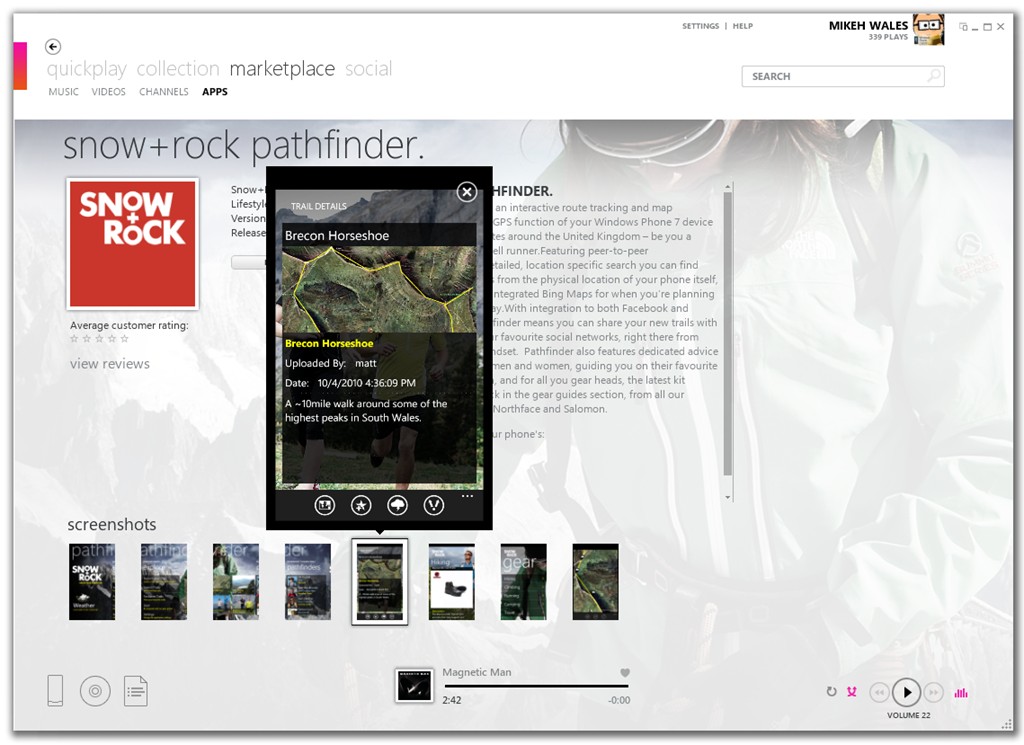Click the SEARCH input field

tap(843, 76)
